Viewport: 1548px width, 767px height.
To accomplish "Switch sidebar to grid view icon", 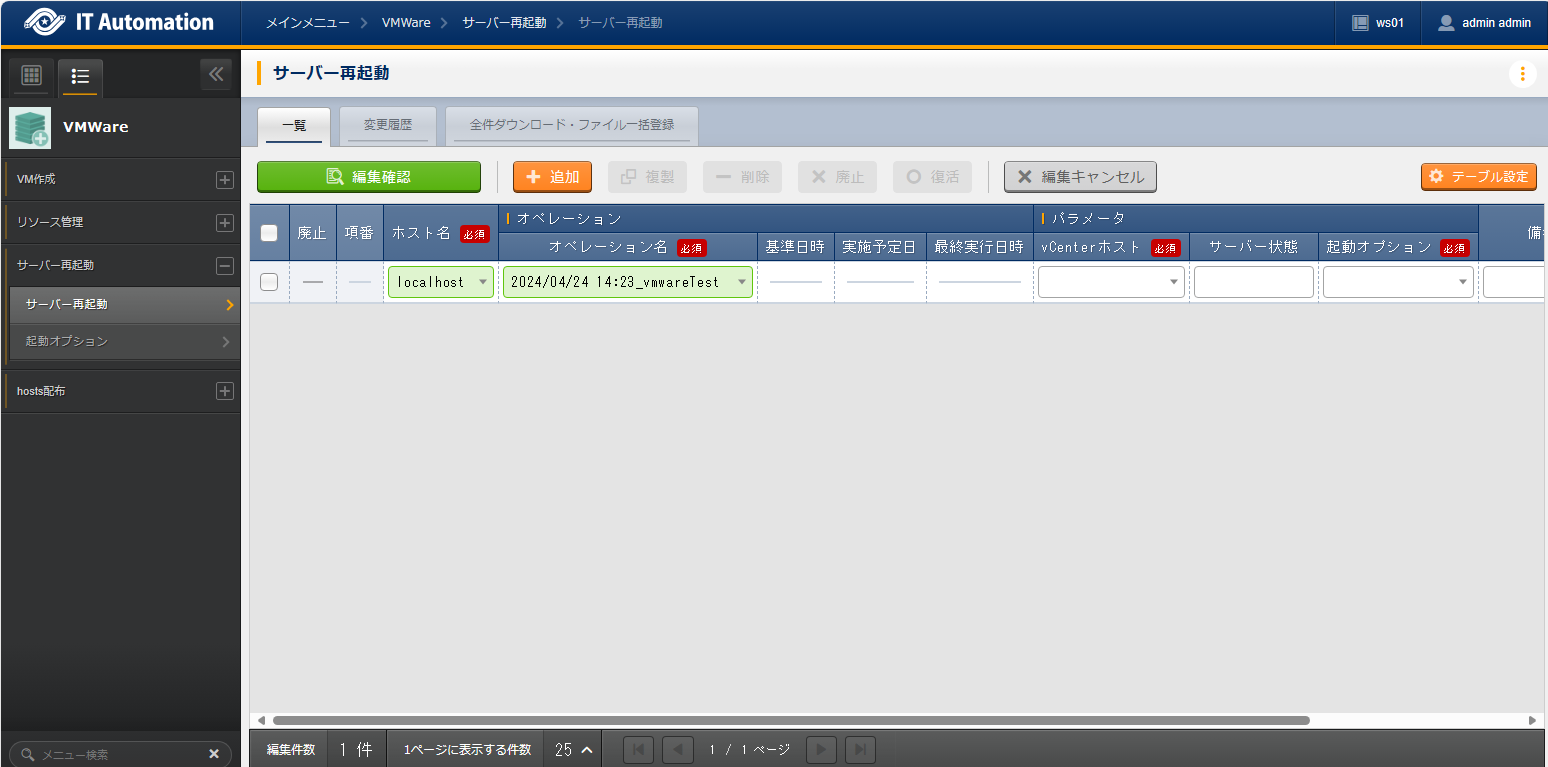I will 31,76.
